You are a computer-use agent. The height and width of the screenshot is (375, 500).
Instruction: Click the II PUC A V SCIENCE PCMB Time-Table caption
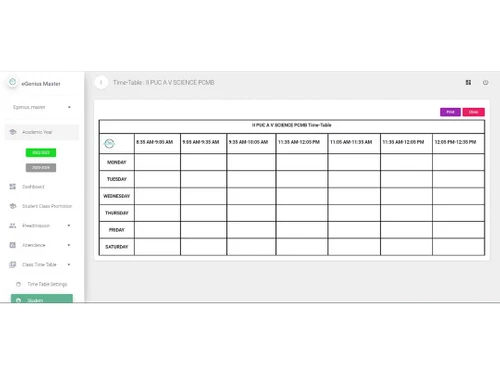point(292,125)
